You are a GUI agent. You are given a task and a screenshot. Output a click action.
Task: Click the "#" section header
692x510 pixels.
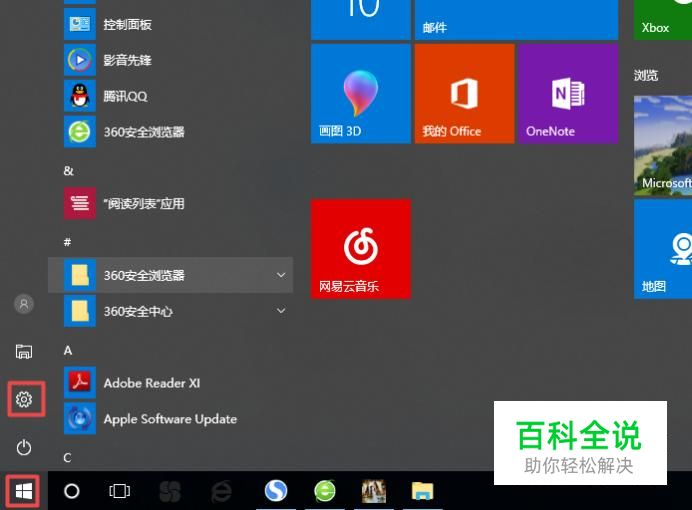(x=67, y=242)
